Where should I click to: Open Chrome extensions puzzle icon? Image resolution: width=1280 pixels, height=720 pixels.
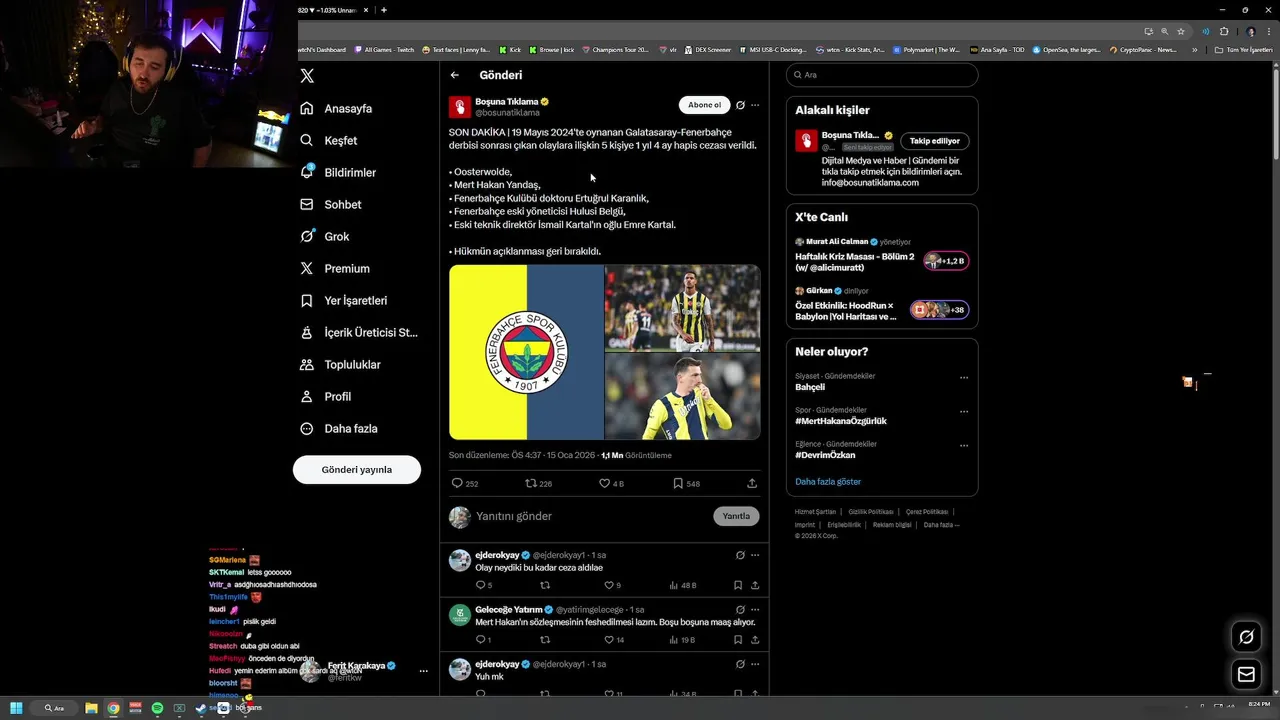tap(1224, 31)
